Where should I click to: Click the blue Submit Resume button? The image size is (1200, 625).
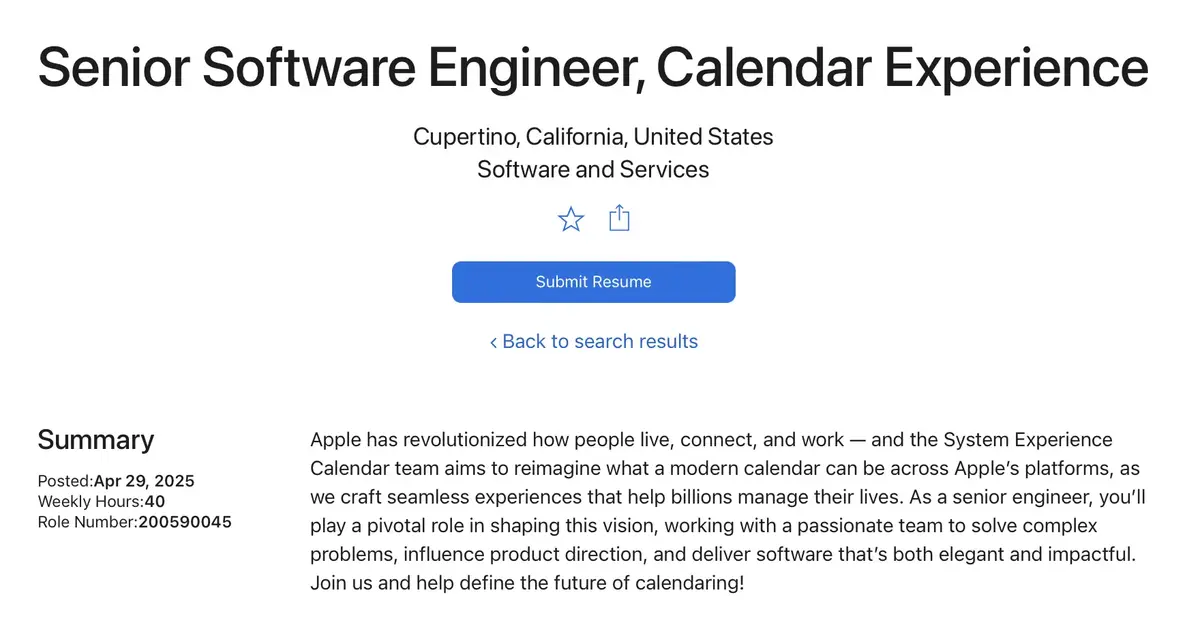point(593,282)
